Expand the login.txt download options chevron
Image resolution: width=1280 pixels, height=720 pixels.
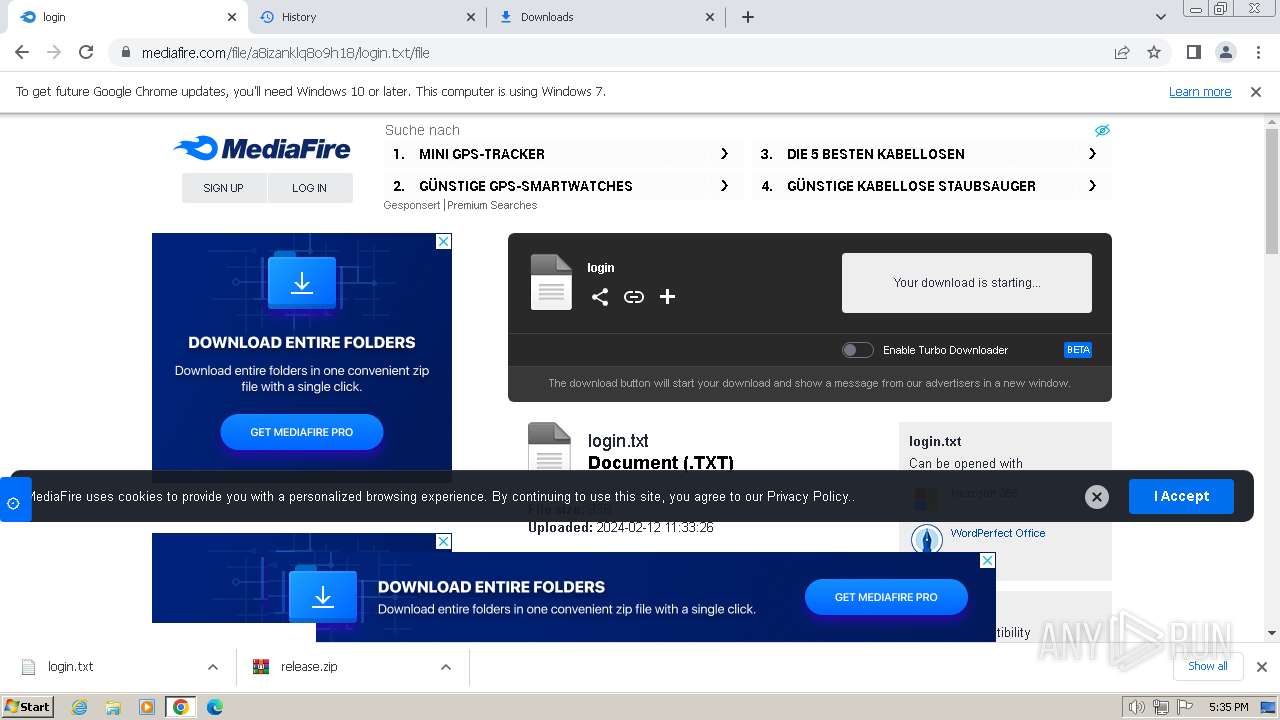213,667
